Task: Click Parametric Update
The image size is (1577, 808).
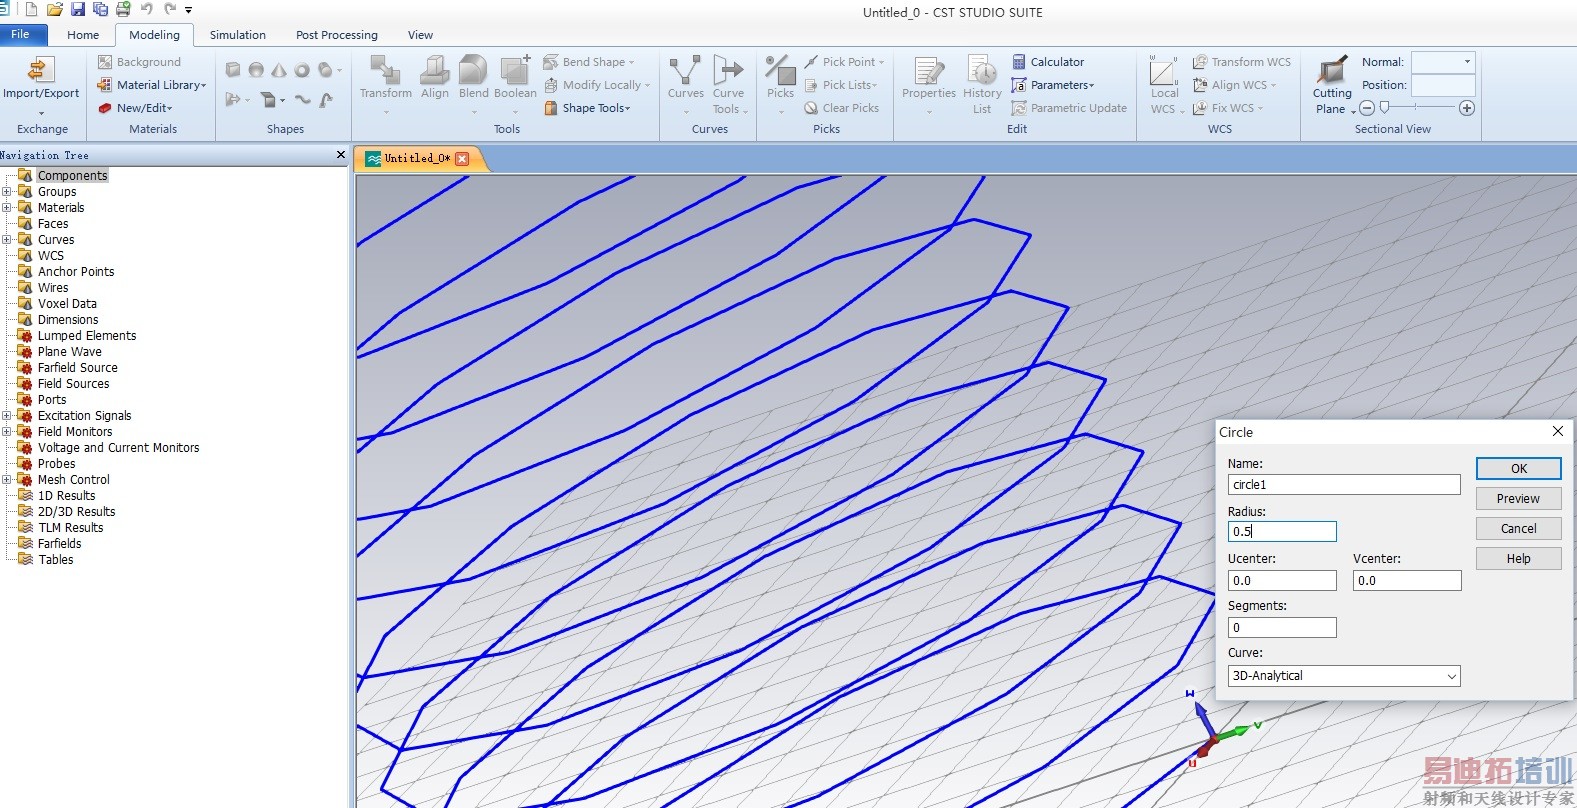Action: tap(1069, 108)
